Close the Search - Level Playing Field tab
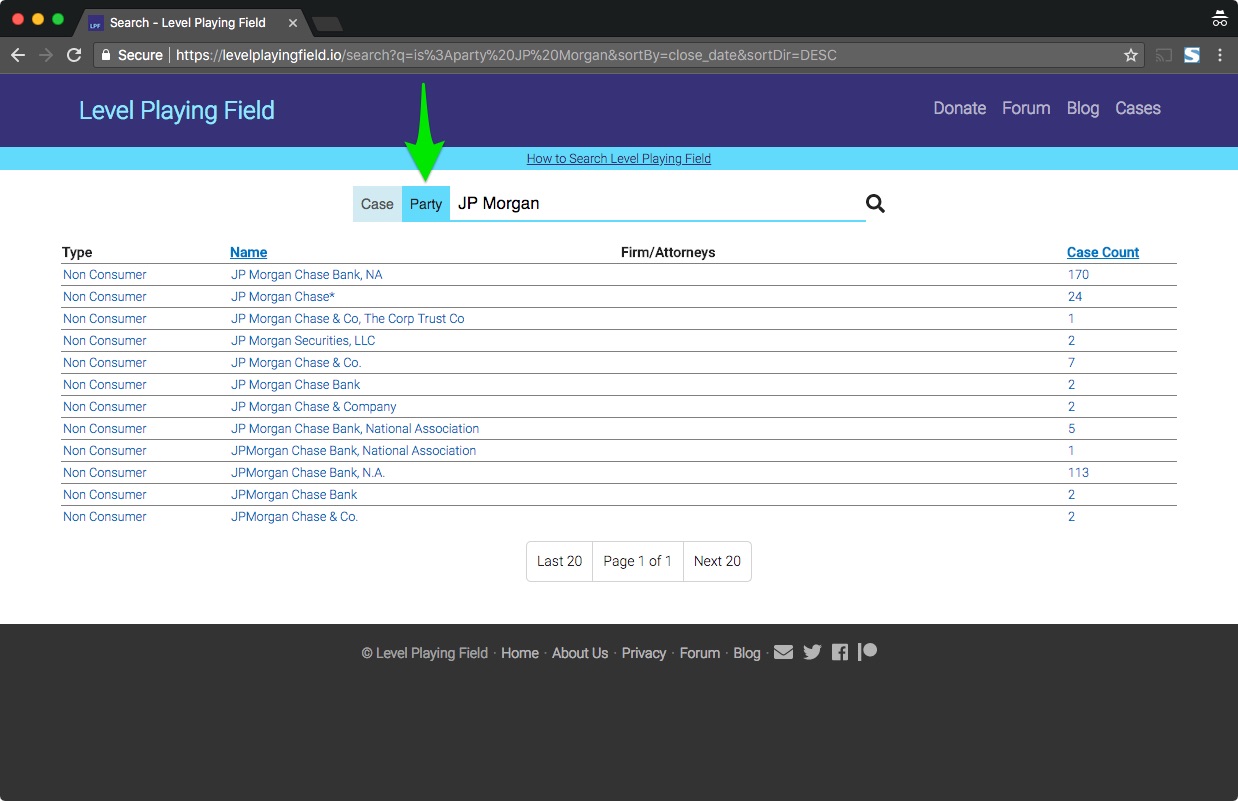Image resolution: width=1238 pixels, height=801 pixels. pos(293,22)
